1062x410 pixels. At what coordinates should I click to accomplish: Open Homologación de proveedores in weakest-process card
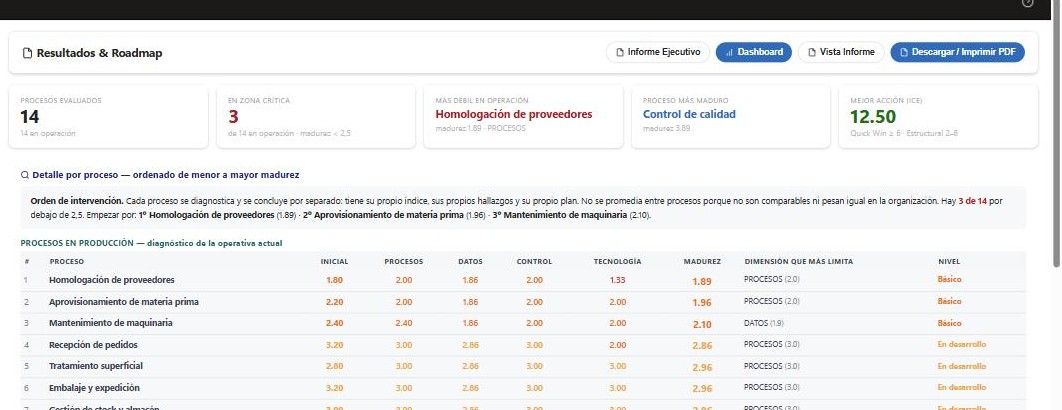click(x=513, y=115)
